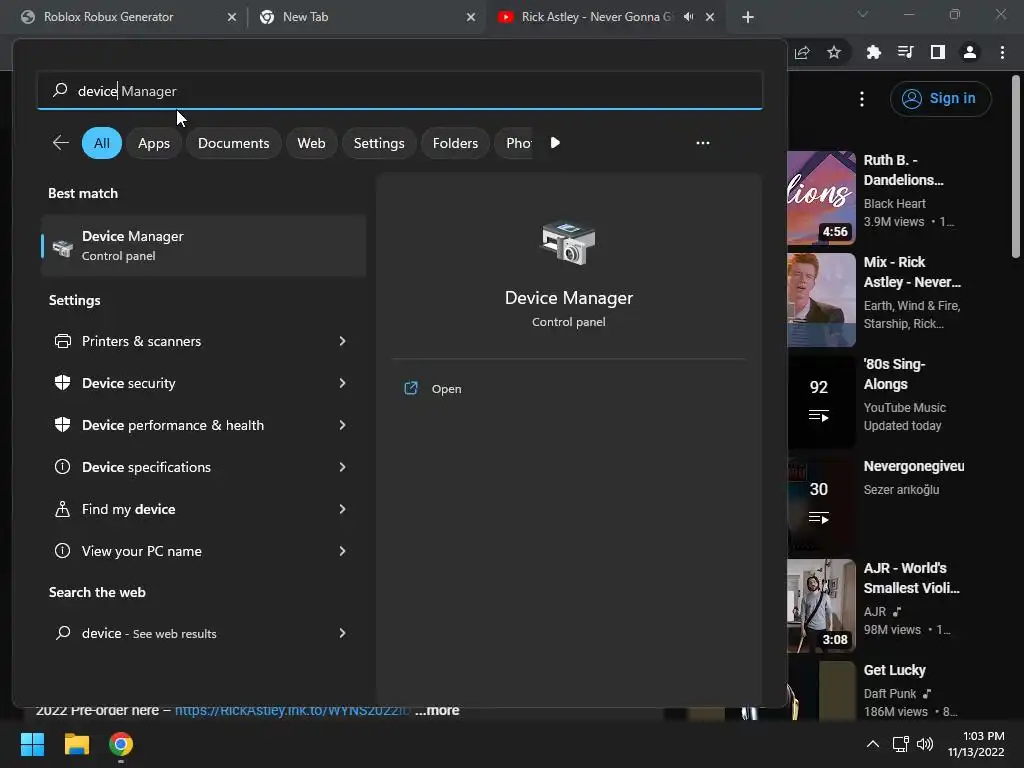Expand Find my device chevron
Viewport: 1024px width, 768px height.
tap(342, 509)
